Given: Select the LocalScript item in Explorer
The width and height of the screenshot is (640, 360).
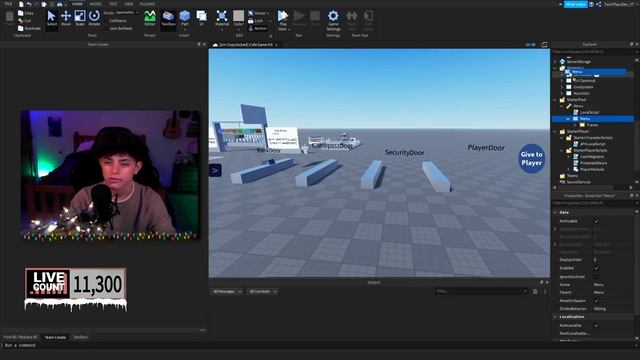Looking at the screenshot, I should coord(589,112).
